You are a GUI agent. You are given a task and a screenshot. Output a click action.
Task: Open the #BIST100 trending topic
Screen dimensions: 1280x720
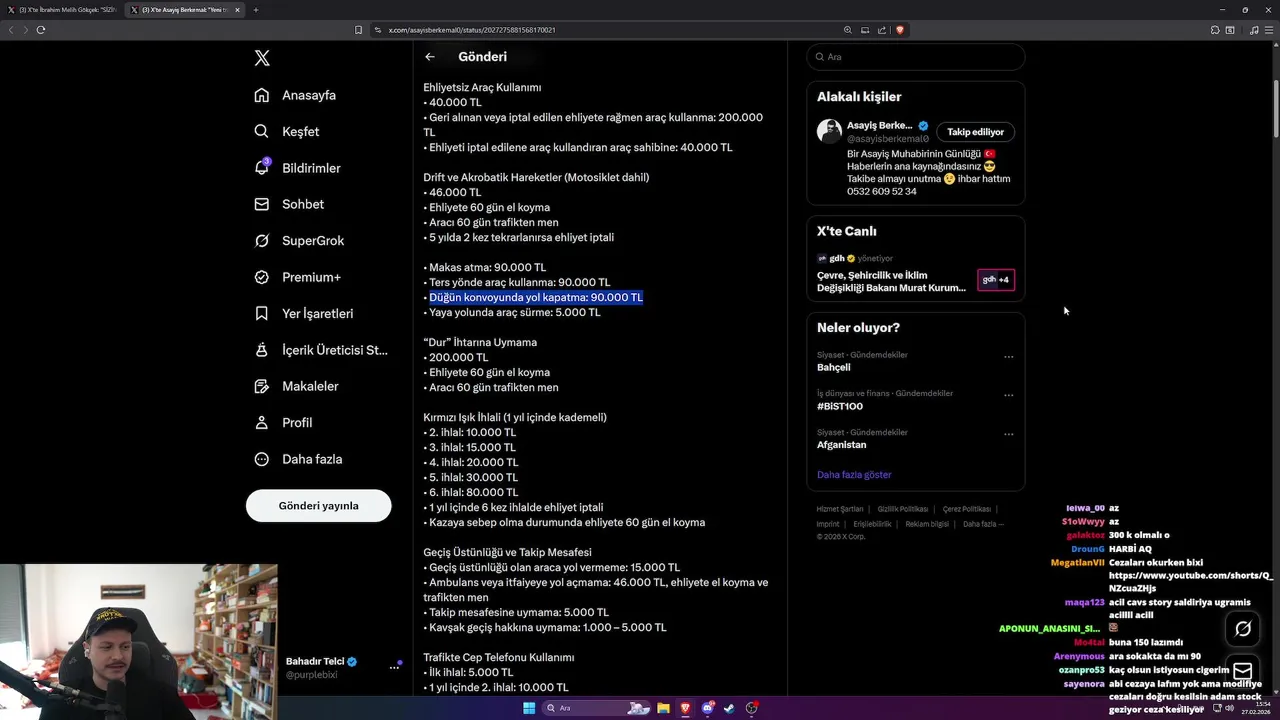(x=839, y=406)
